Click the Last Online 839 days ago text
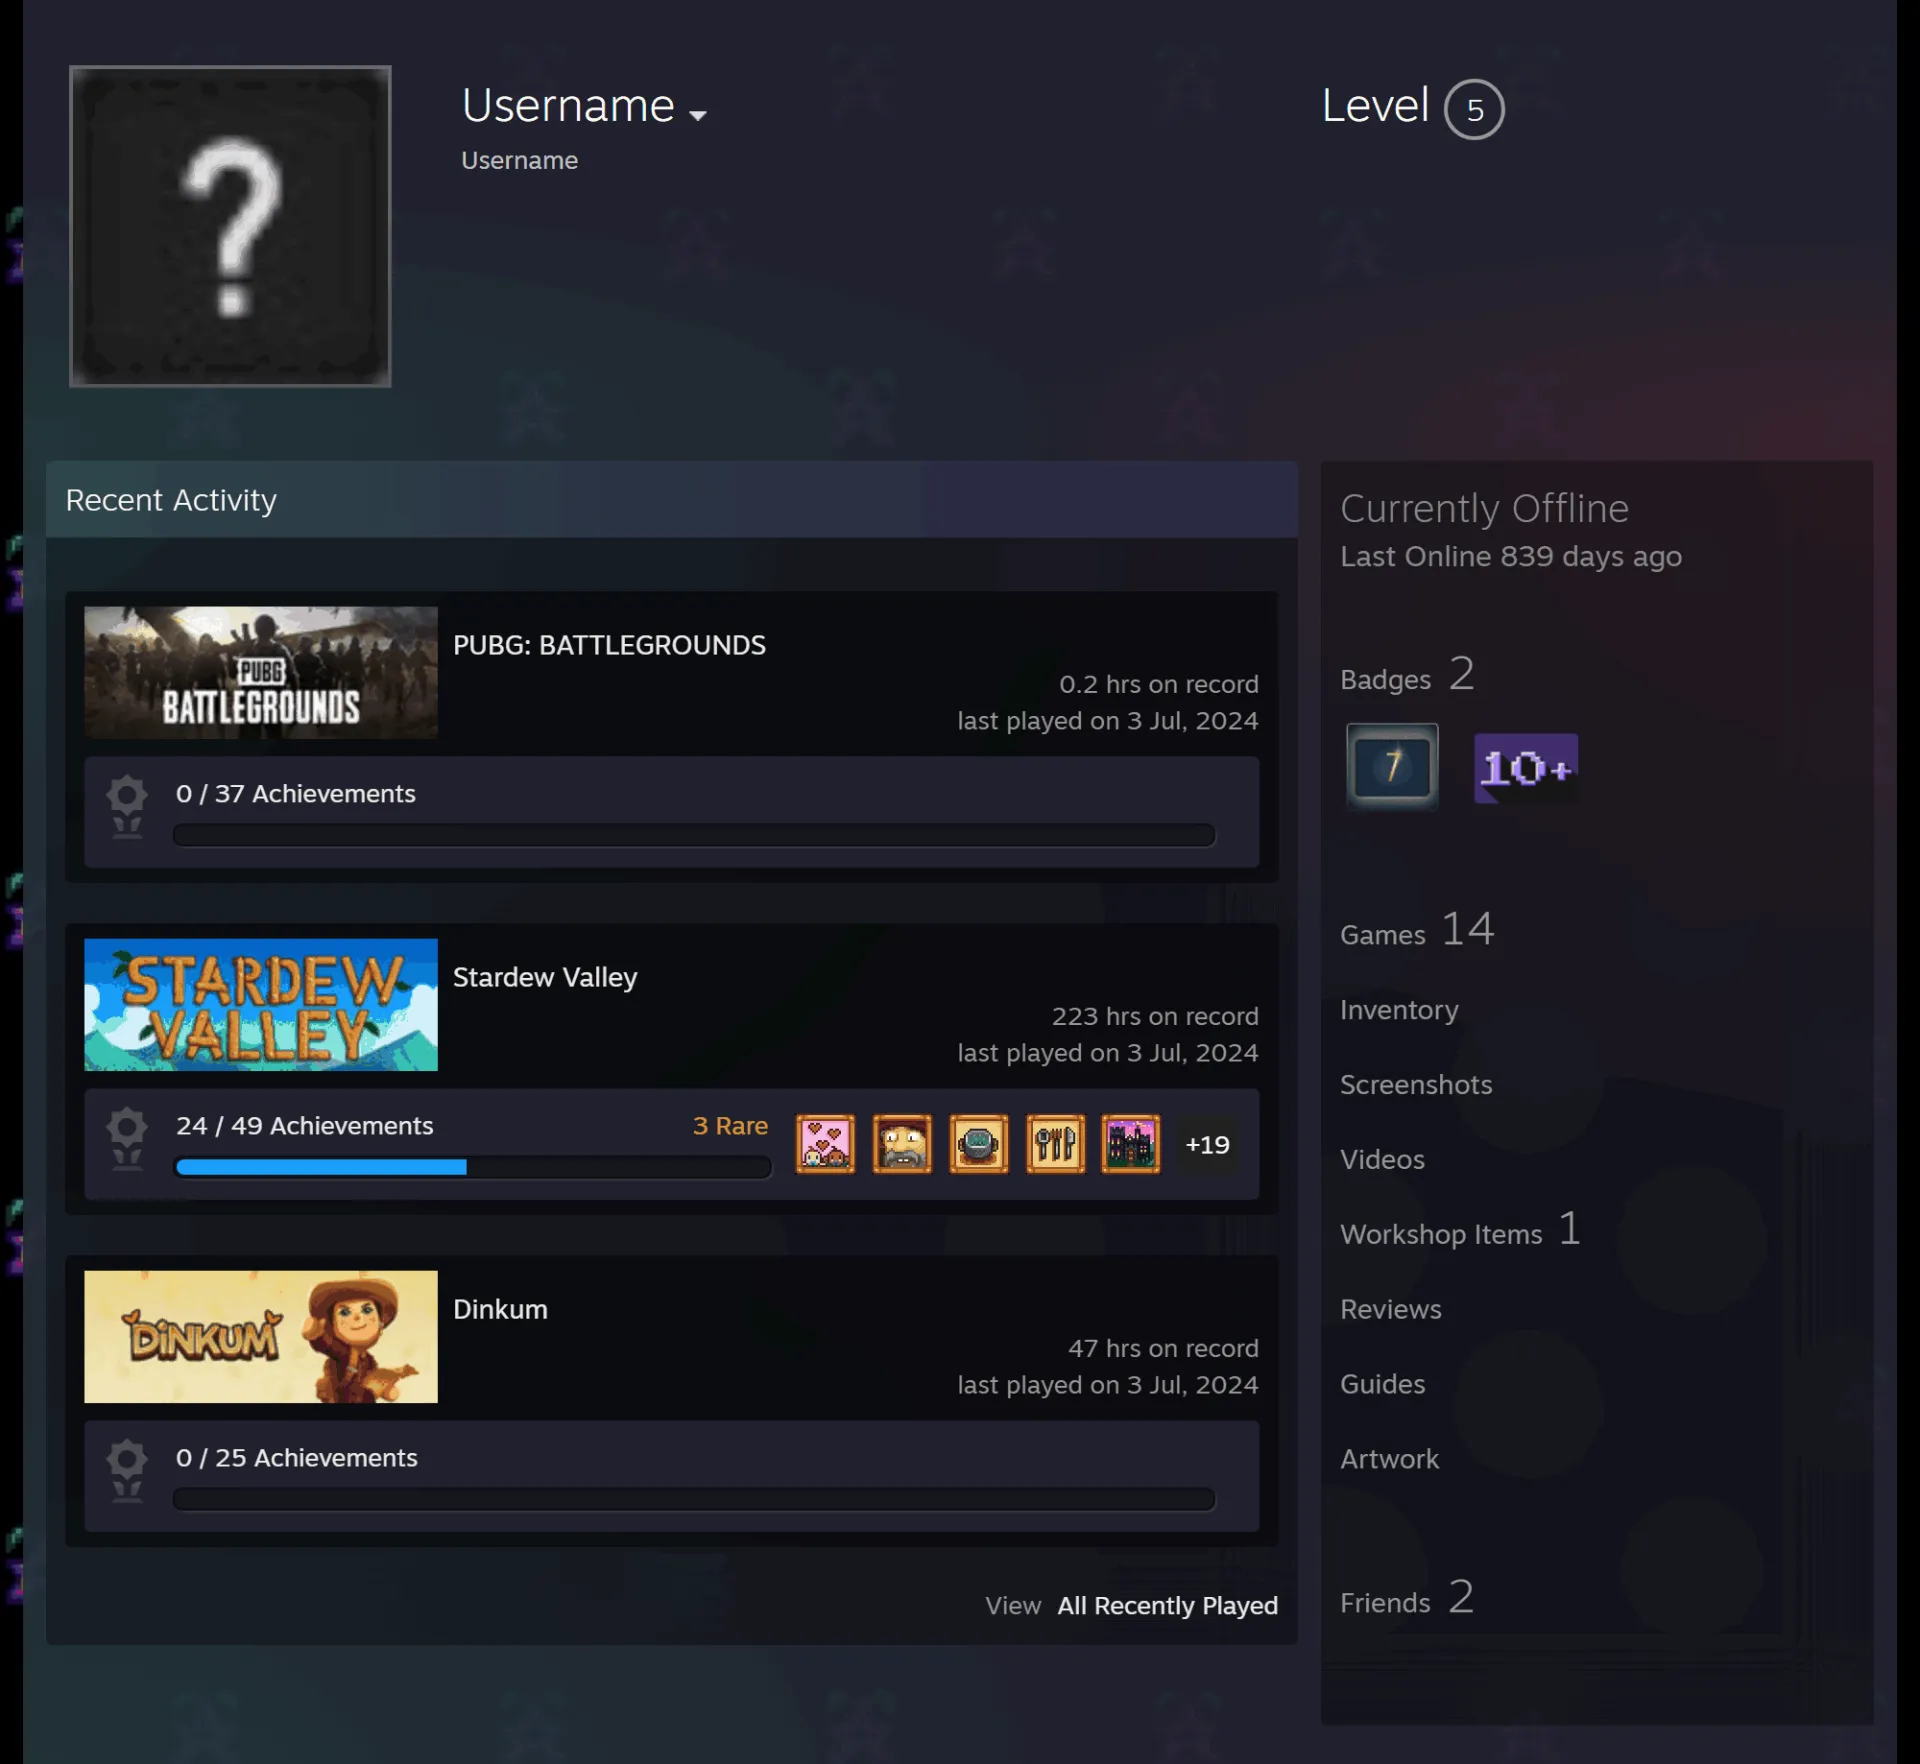The height and width of the screenshot is (1764, 1920). pyautogui.click(x=1510, y=556)
